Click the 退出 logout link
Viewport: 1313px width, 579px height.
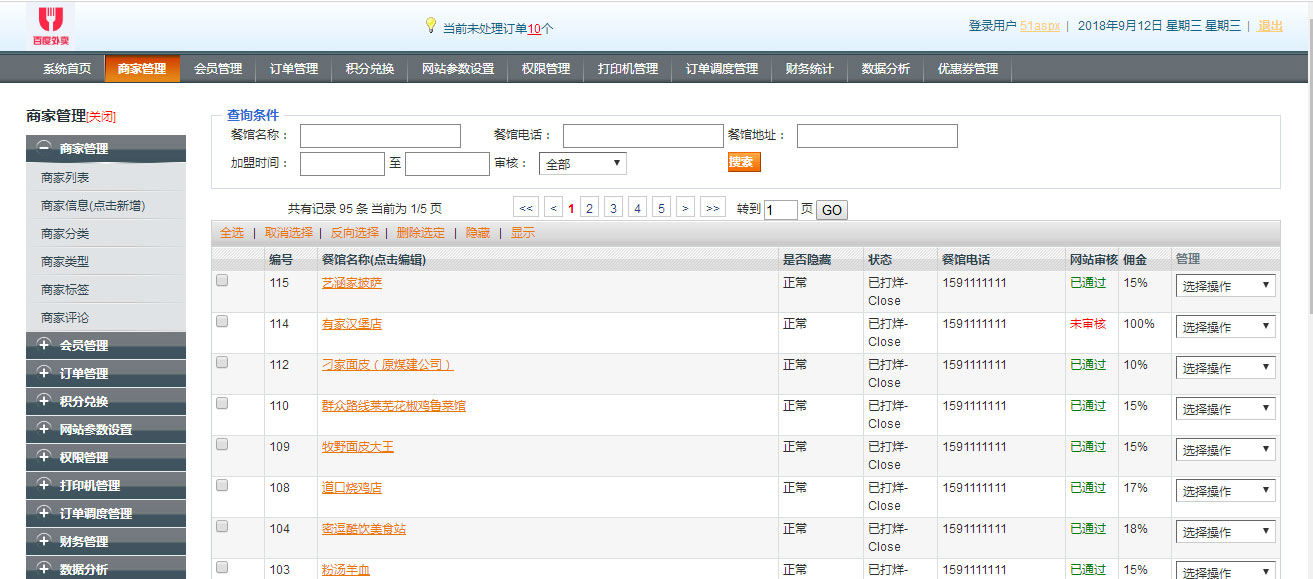point(1270,26)
